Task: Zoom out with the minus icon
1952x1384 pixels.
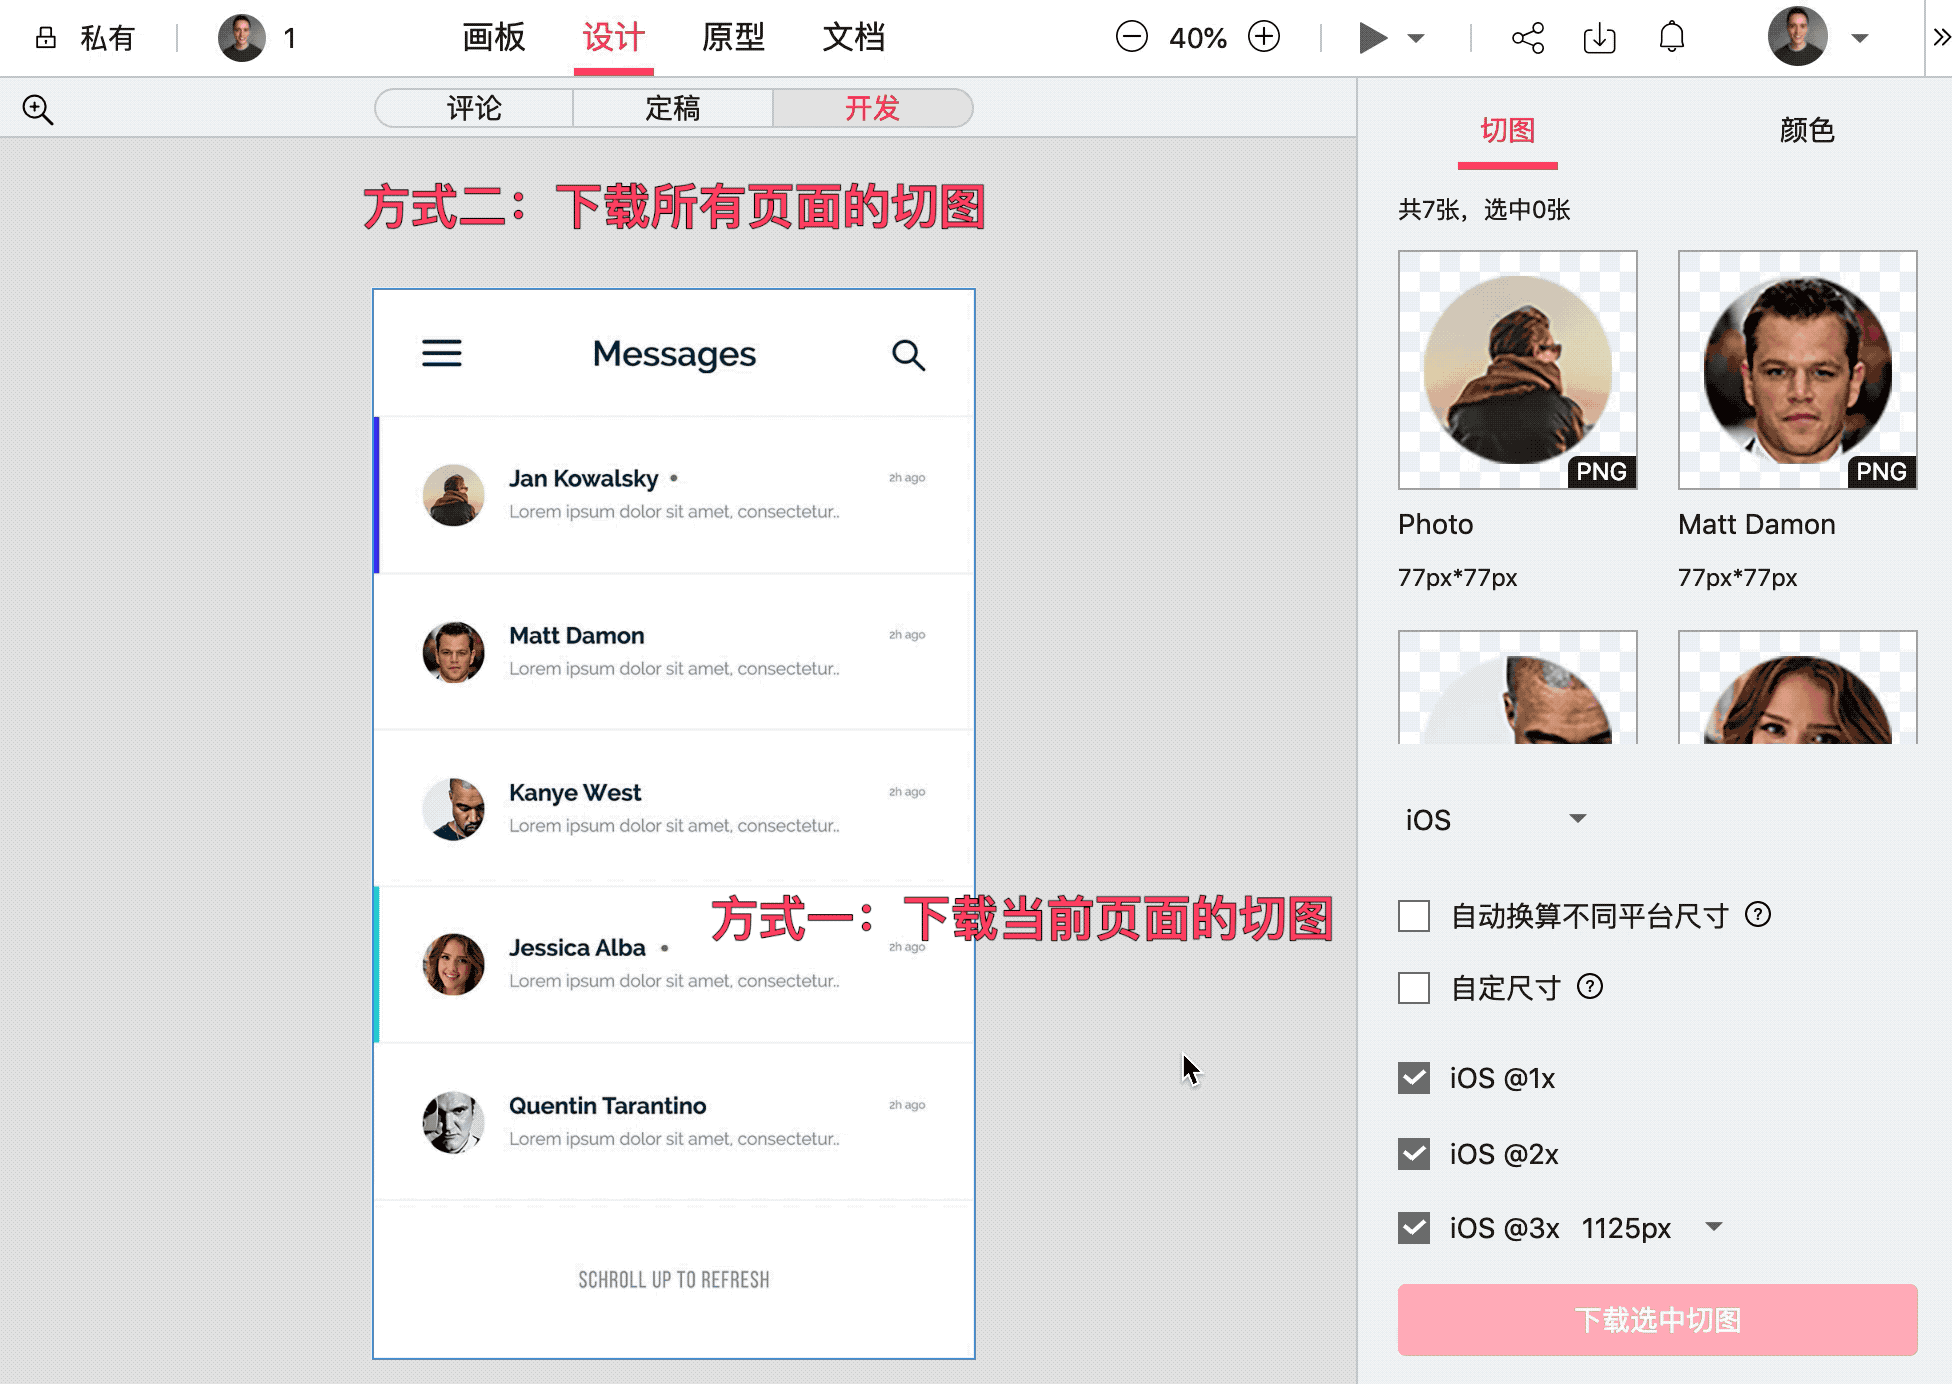Action: point(1132,38)
